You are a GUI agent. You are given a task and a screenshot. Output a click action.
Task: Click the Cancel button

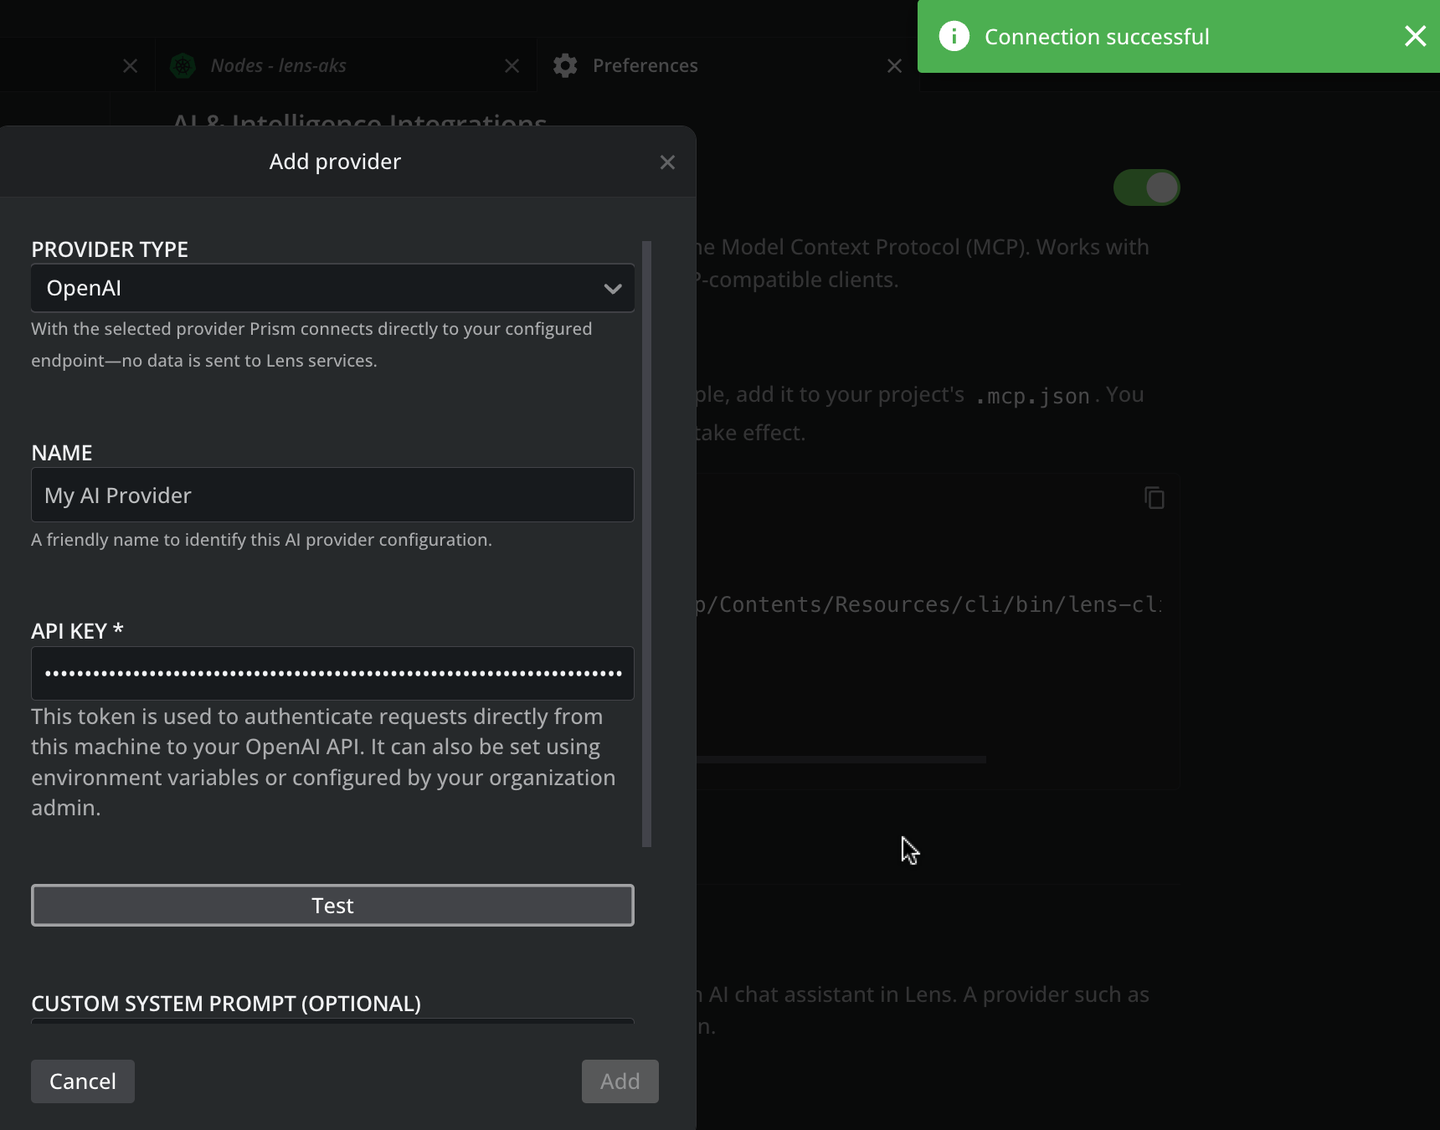pos(83,1081)
